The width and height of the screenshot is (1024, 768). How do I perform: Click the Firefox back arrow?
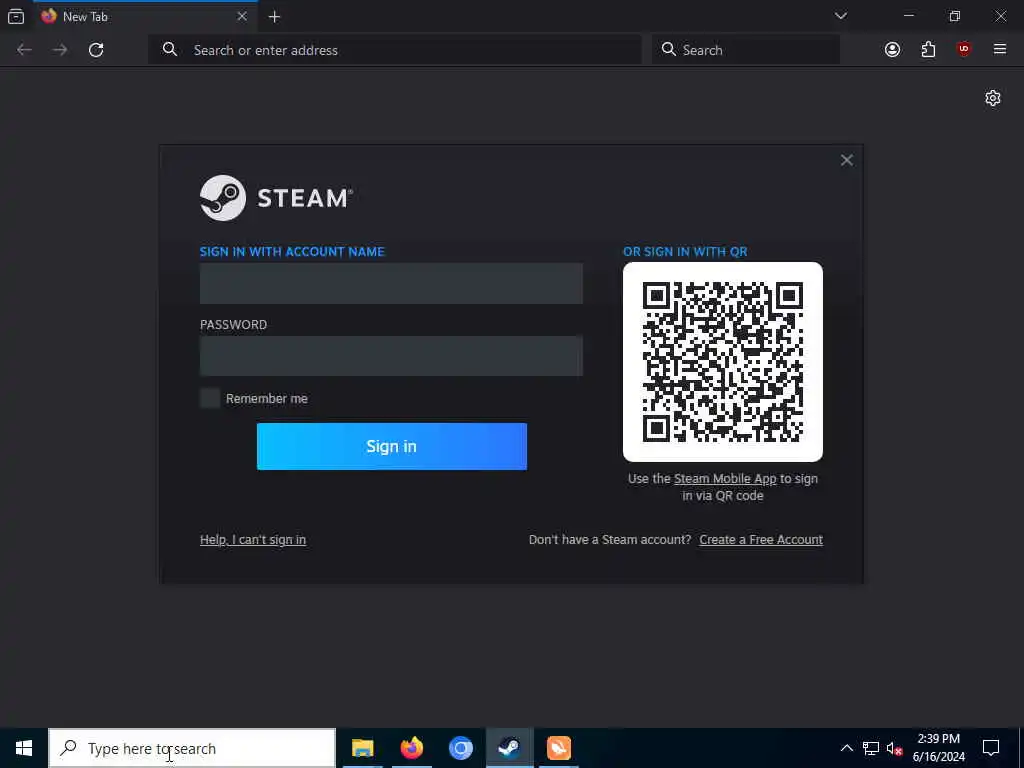pyautogui.click(x=24, y=50)
